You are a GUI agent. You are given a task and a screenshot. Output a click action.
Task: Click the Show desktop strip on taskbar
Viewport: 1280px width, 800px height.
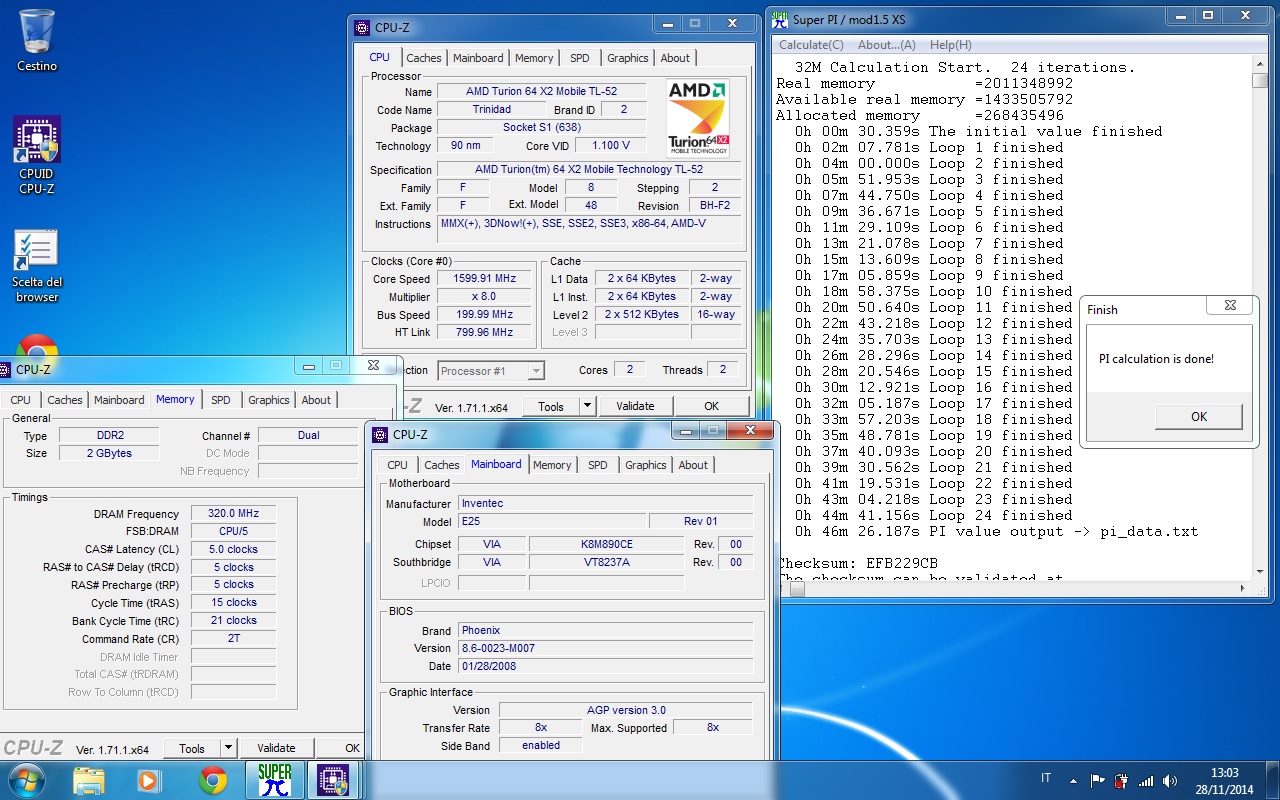pyautogui.click(x=1273, y=780)
